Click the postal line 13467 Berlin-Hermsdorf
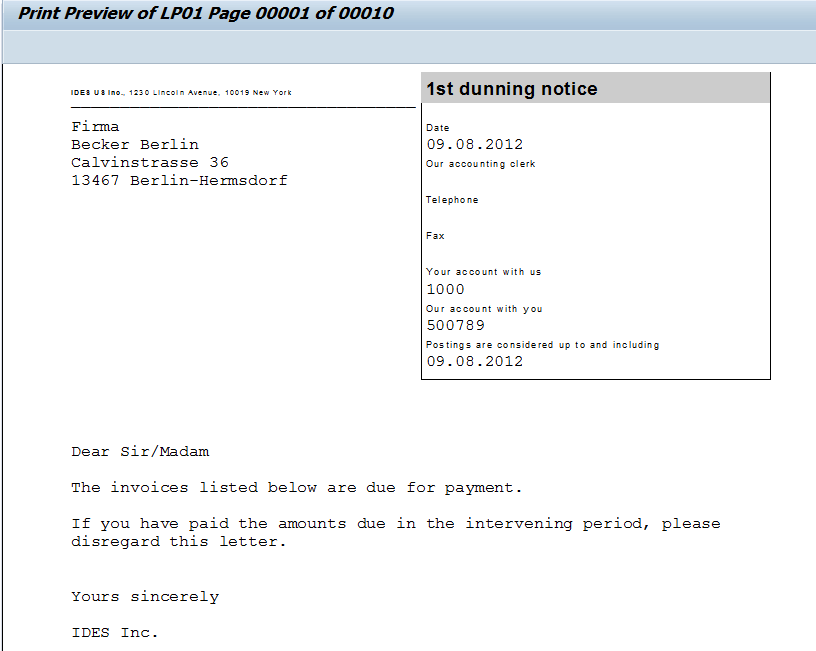The image size is (816, 651). pyautogui.click(x=179, y=180)
